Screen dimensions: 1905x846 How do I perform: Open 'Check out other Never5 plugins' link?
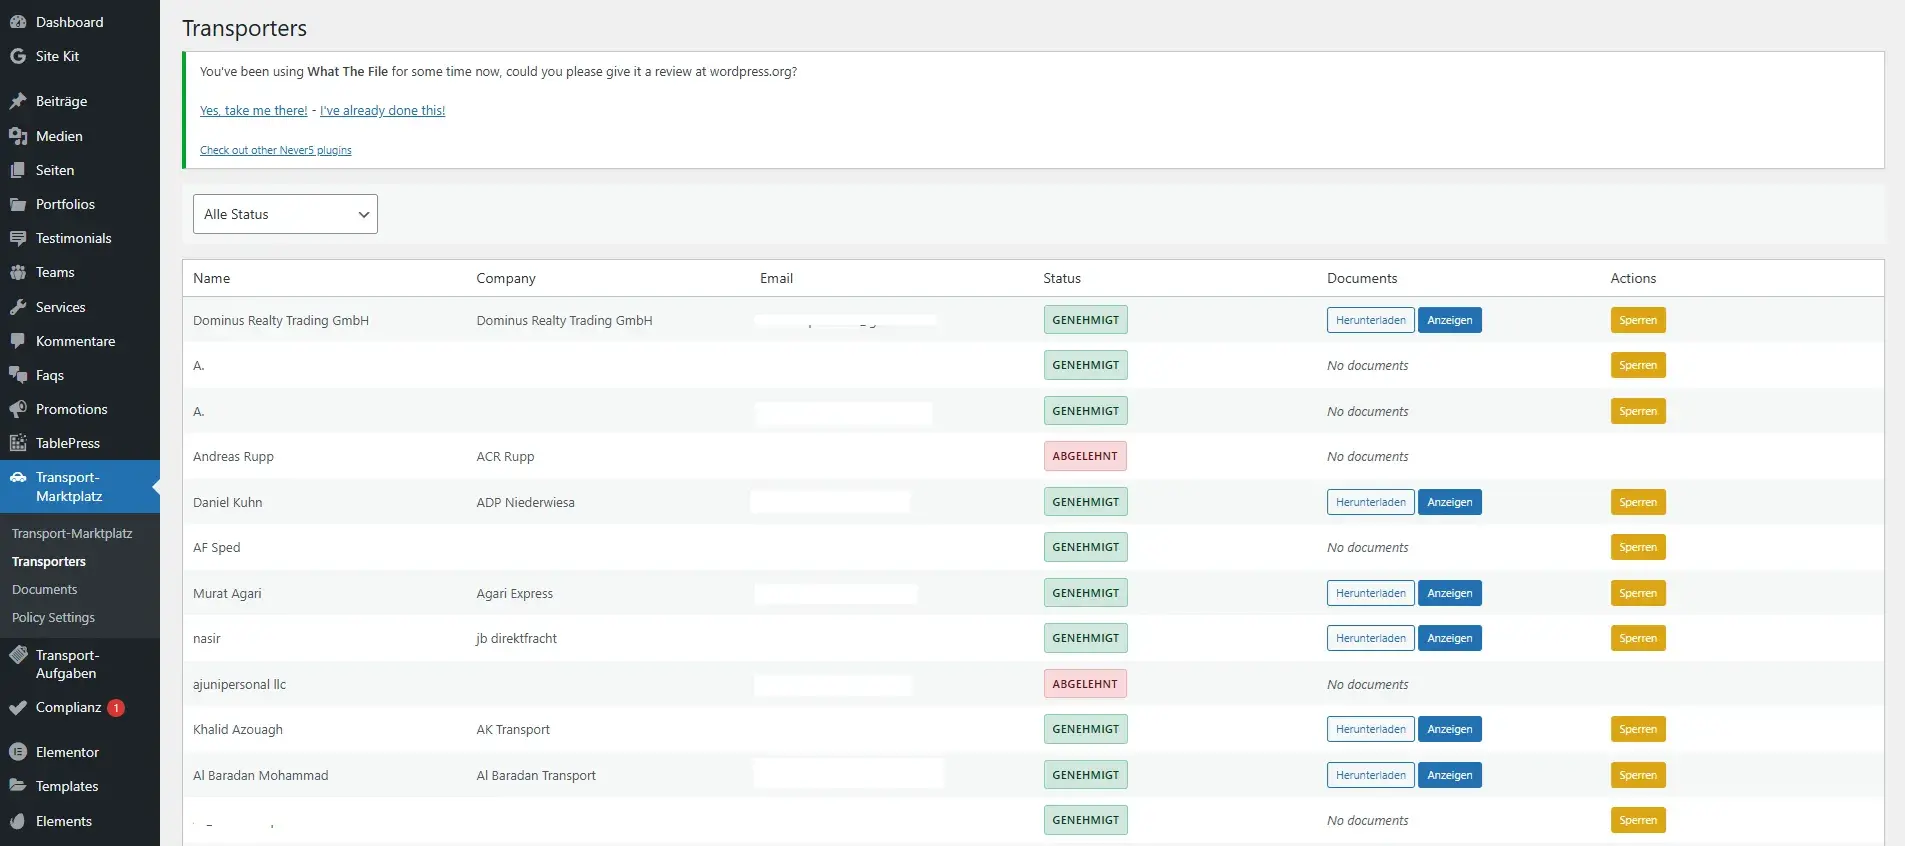tap(275, 150)
